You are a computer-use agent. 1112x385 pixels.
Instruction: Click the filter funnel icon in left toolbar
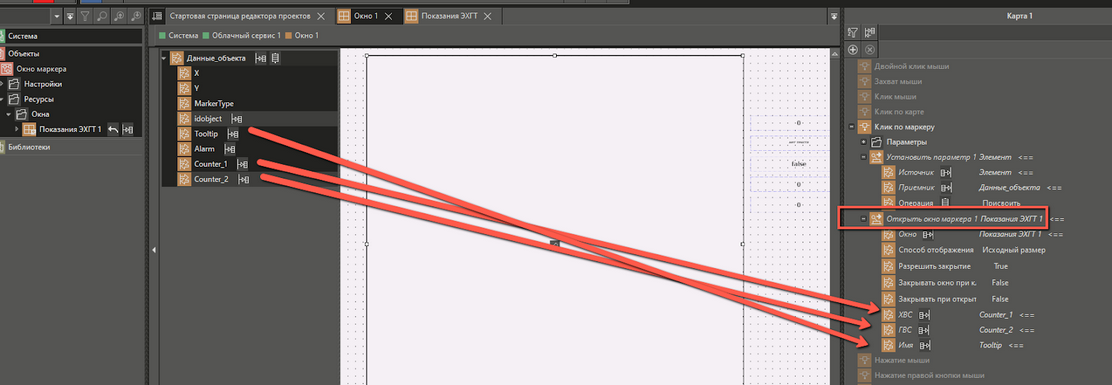pos(84,16)
